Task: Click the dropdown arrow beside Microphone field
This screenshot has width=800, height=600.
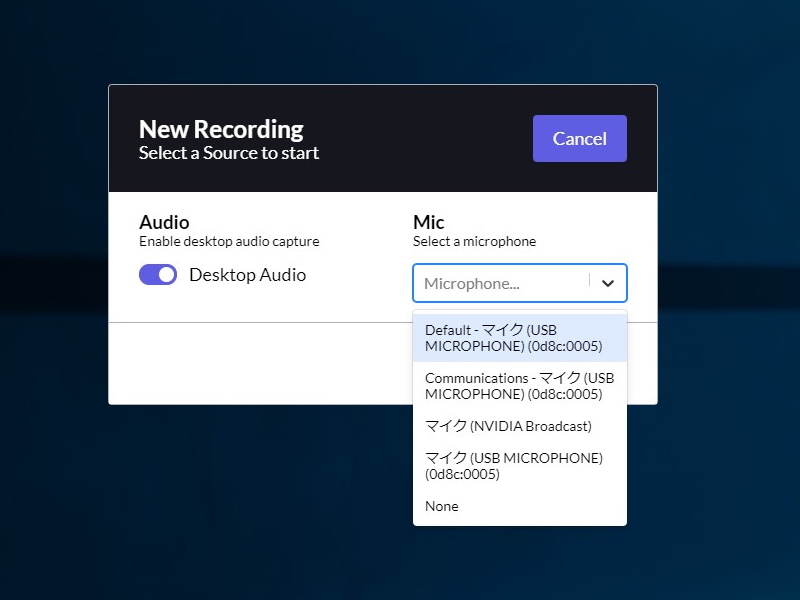Action: click(607, 283)
